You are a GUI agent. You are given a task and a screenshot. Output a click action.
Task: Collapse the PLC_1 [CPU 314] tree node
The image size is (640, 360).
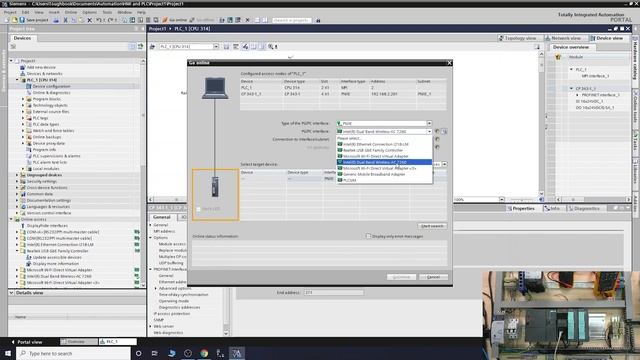17,80
